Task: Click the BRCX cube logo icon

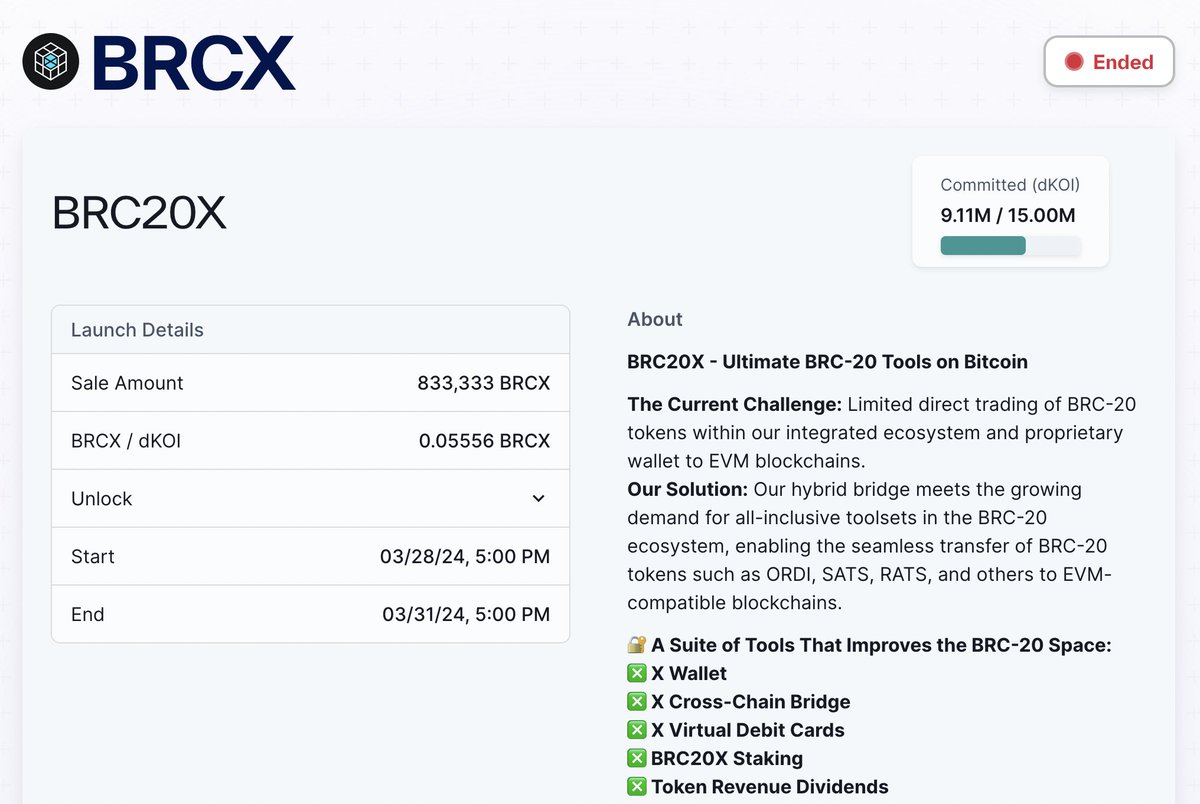Action: 50,62
